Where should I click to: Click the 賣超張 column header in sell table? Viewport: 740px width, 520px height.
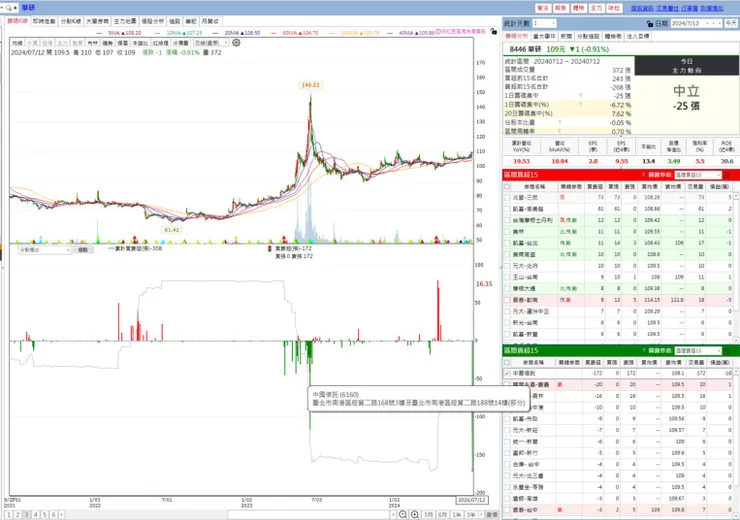pyautogui.click(x=593, y=362)
